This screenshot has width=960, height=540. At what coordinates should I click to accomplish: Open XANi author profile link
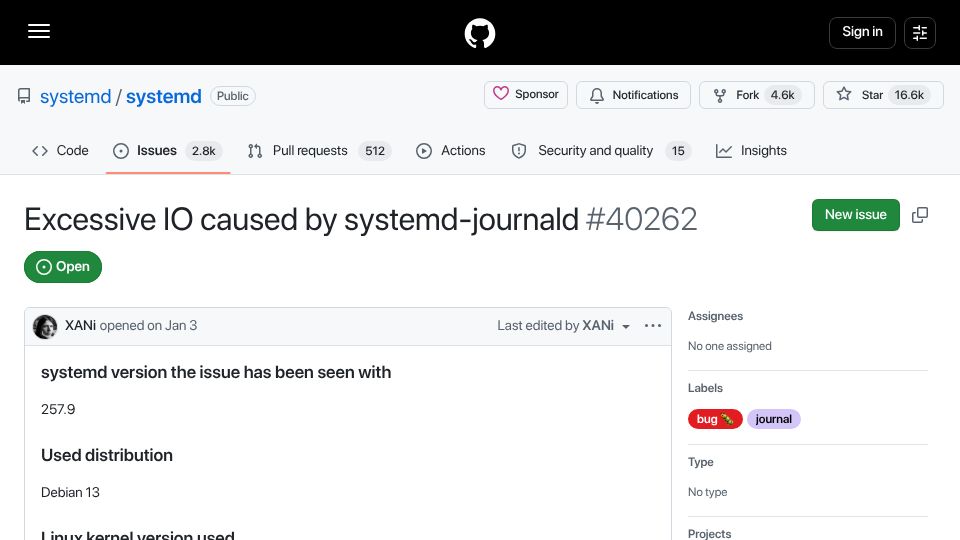pos(80,326)
